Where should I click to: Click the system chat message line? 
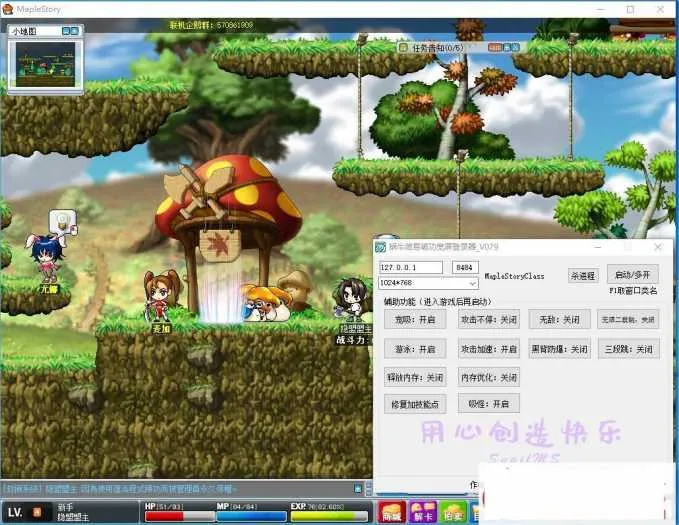click(119, 489)
